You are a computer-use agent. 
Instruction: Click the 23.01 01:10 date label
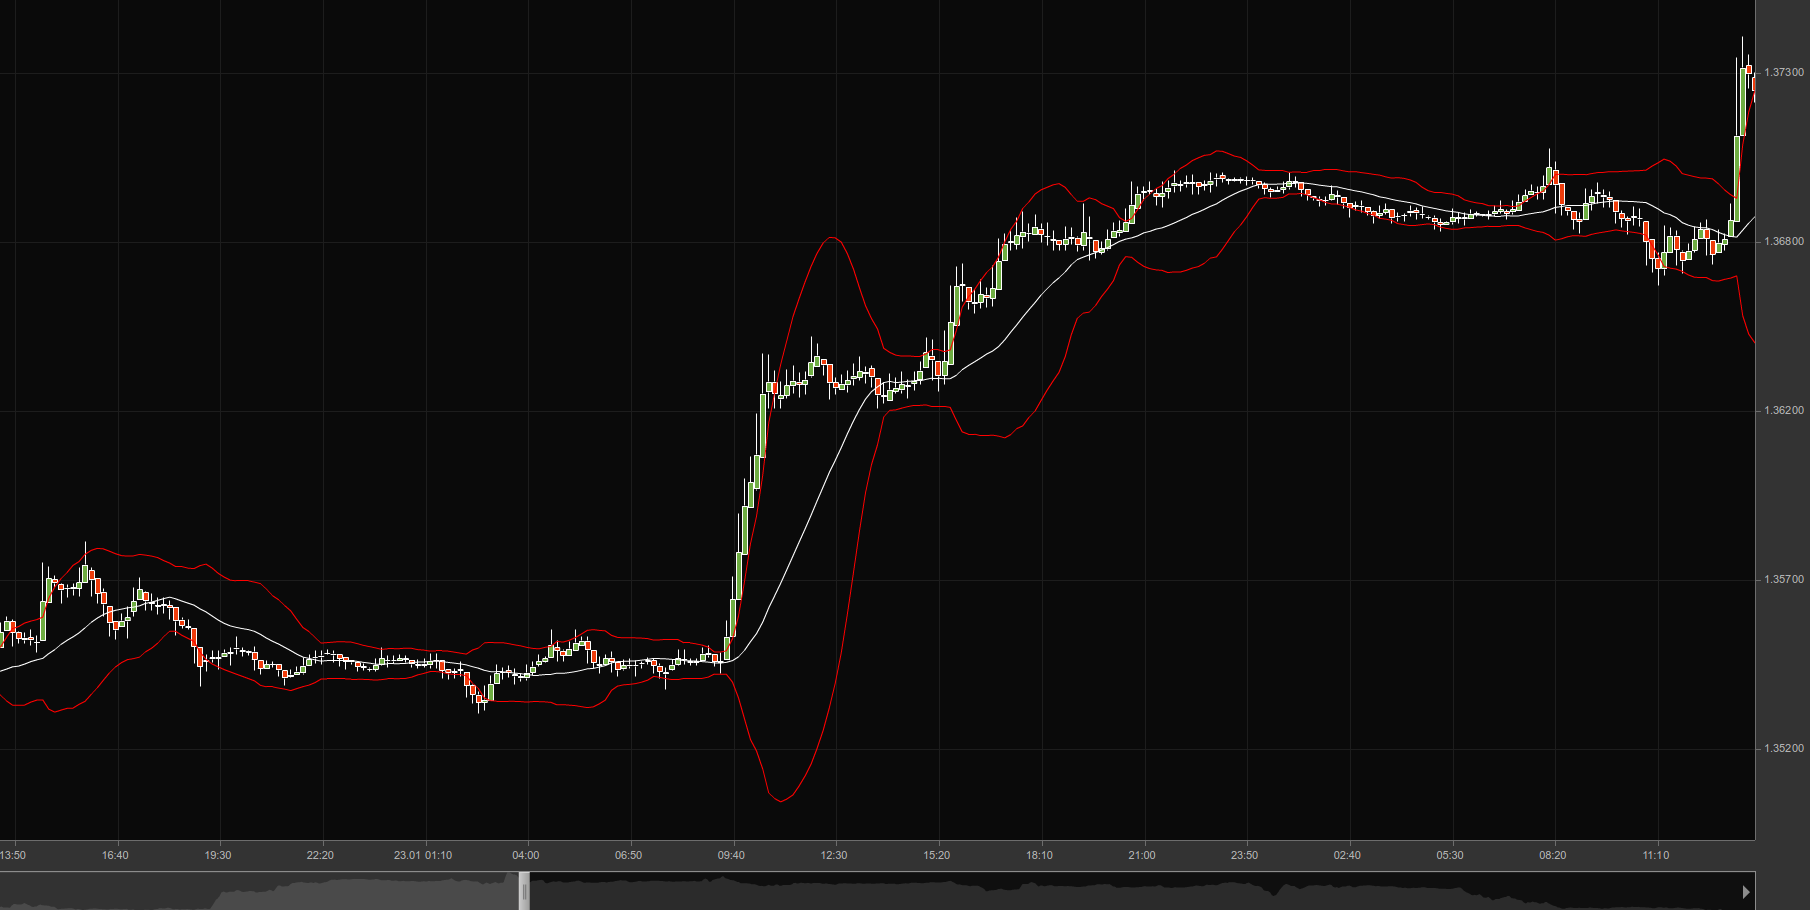pos(422,856)
